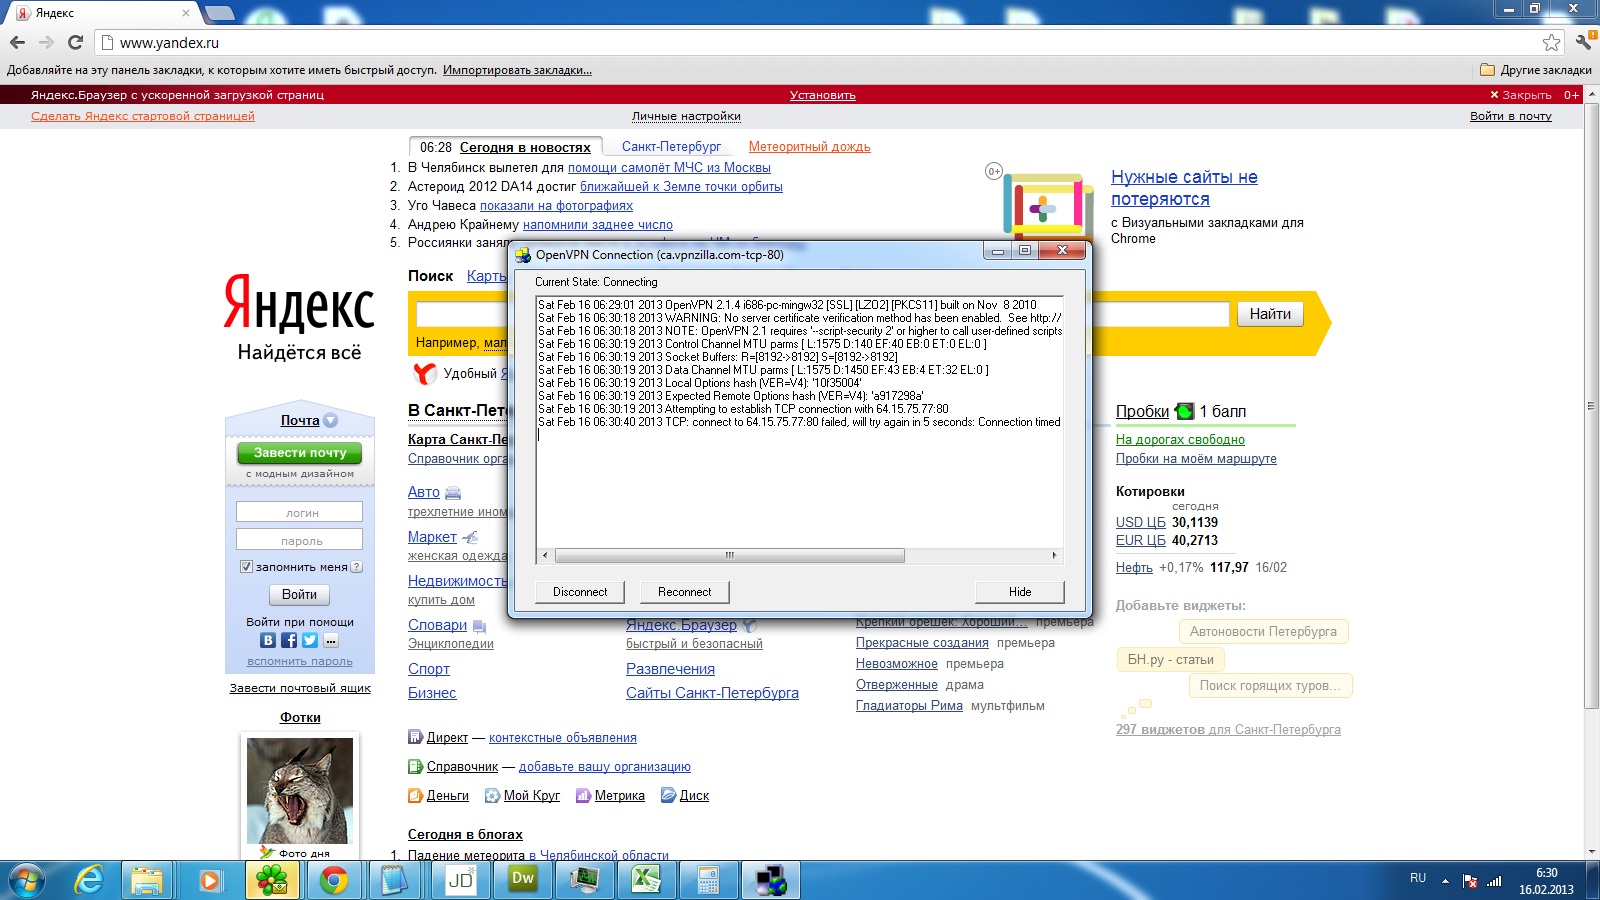Click the Мой Круг icon
This screenshot has width=1600, height=900.
(x=492, y=795)
